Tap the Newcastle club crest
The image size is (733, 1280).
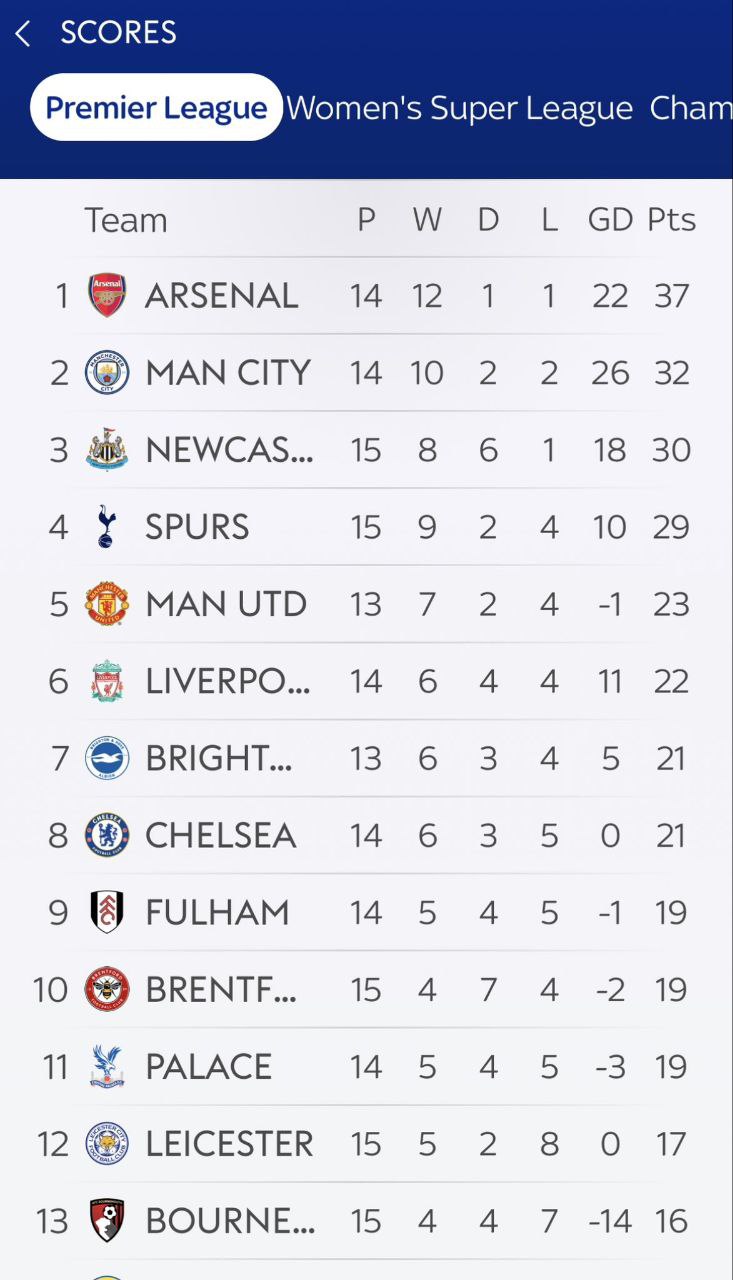pyautogui.click(x=107, y=450)
